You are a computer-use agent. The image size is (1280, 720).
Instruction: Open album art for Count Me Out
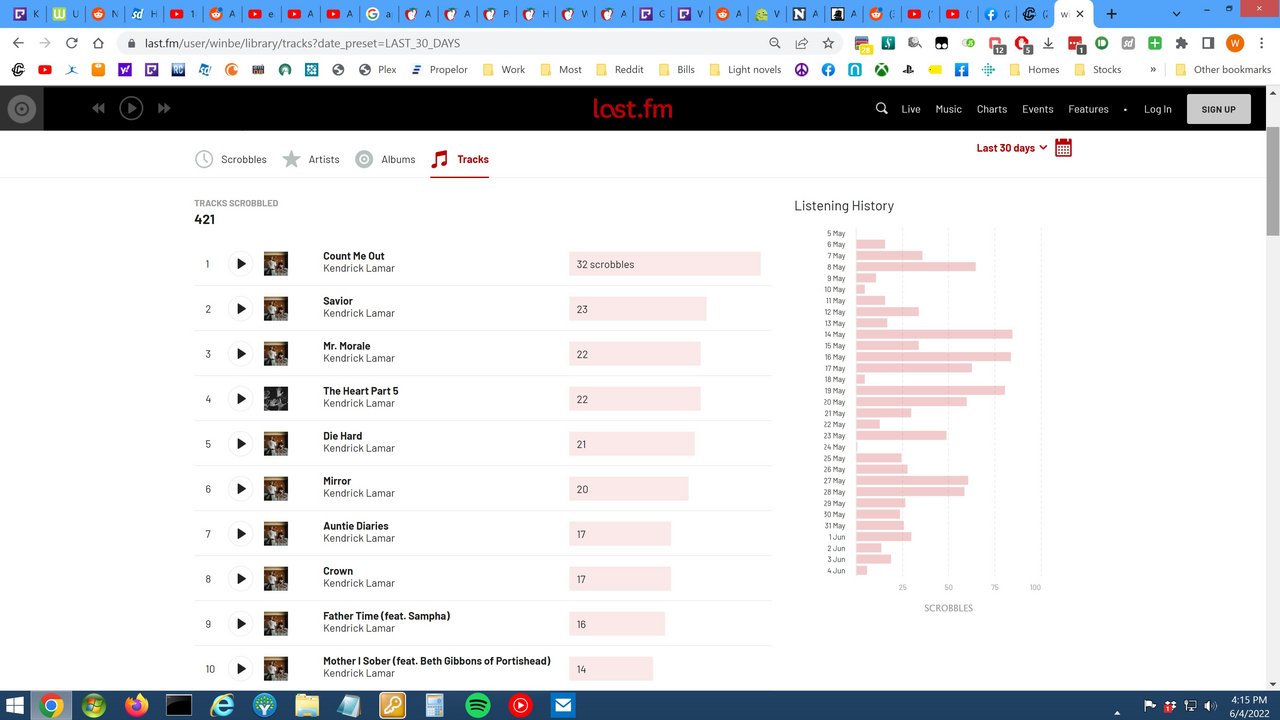[x=276, y=264]
